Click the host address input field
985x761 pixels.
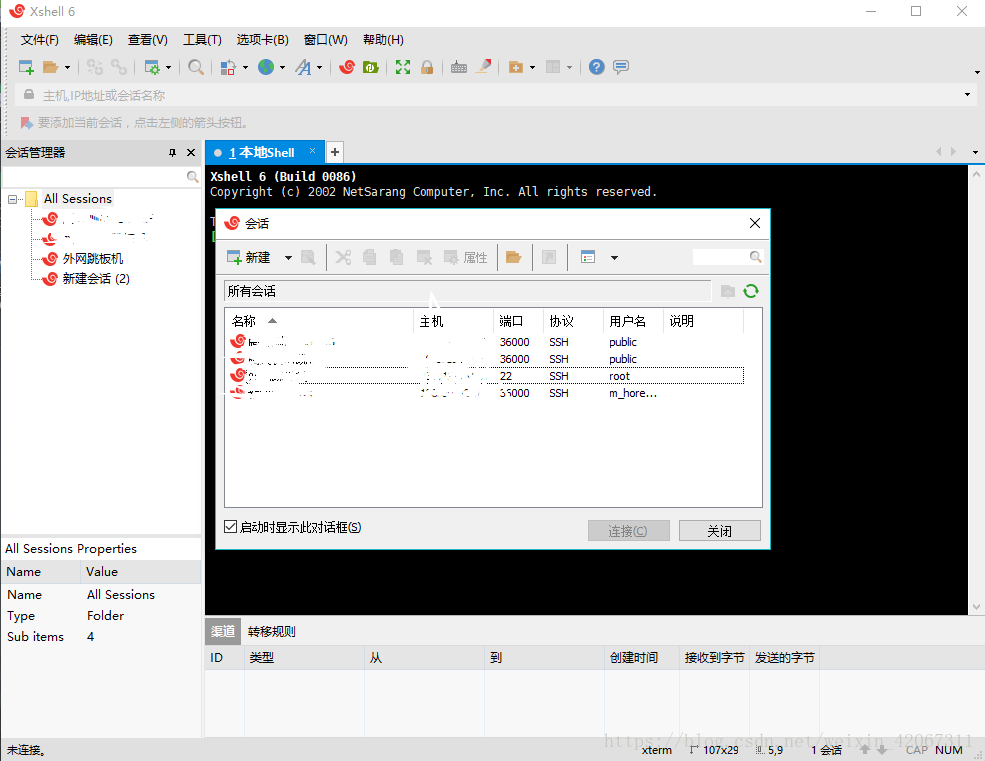pyautogui.click(x=493, y=95)
